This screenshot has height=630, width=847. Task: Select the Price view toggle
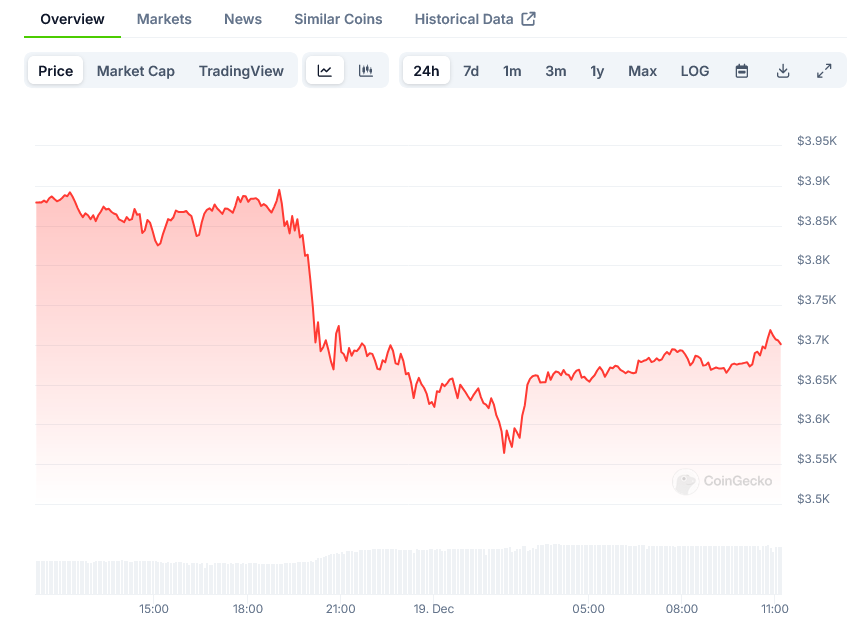(x=56, y=71)
